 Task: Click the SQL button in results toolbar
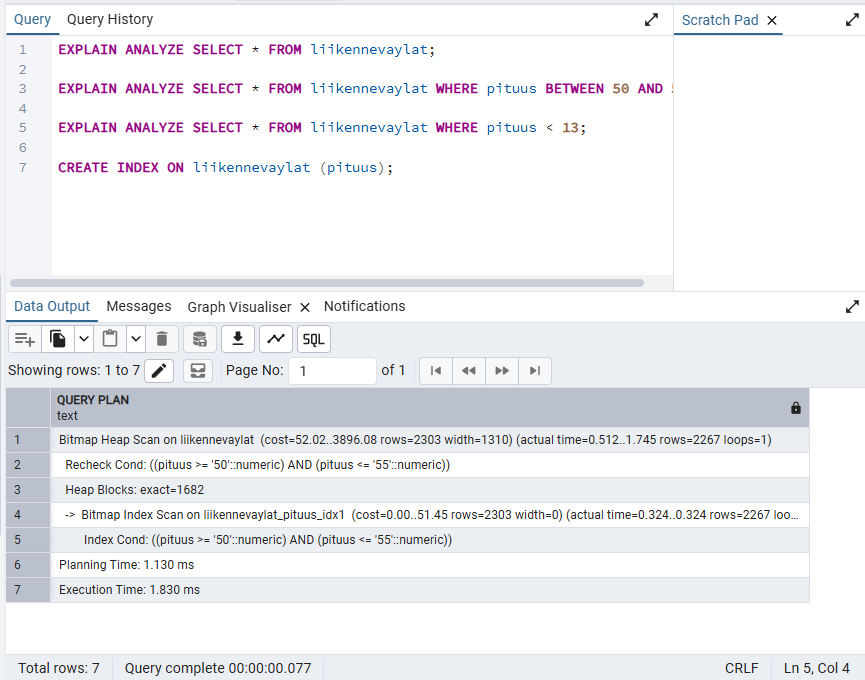click(x=314, y=339)
